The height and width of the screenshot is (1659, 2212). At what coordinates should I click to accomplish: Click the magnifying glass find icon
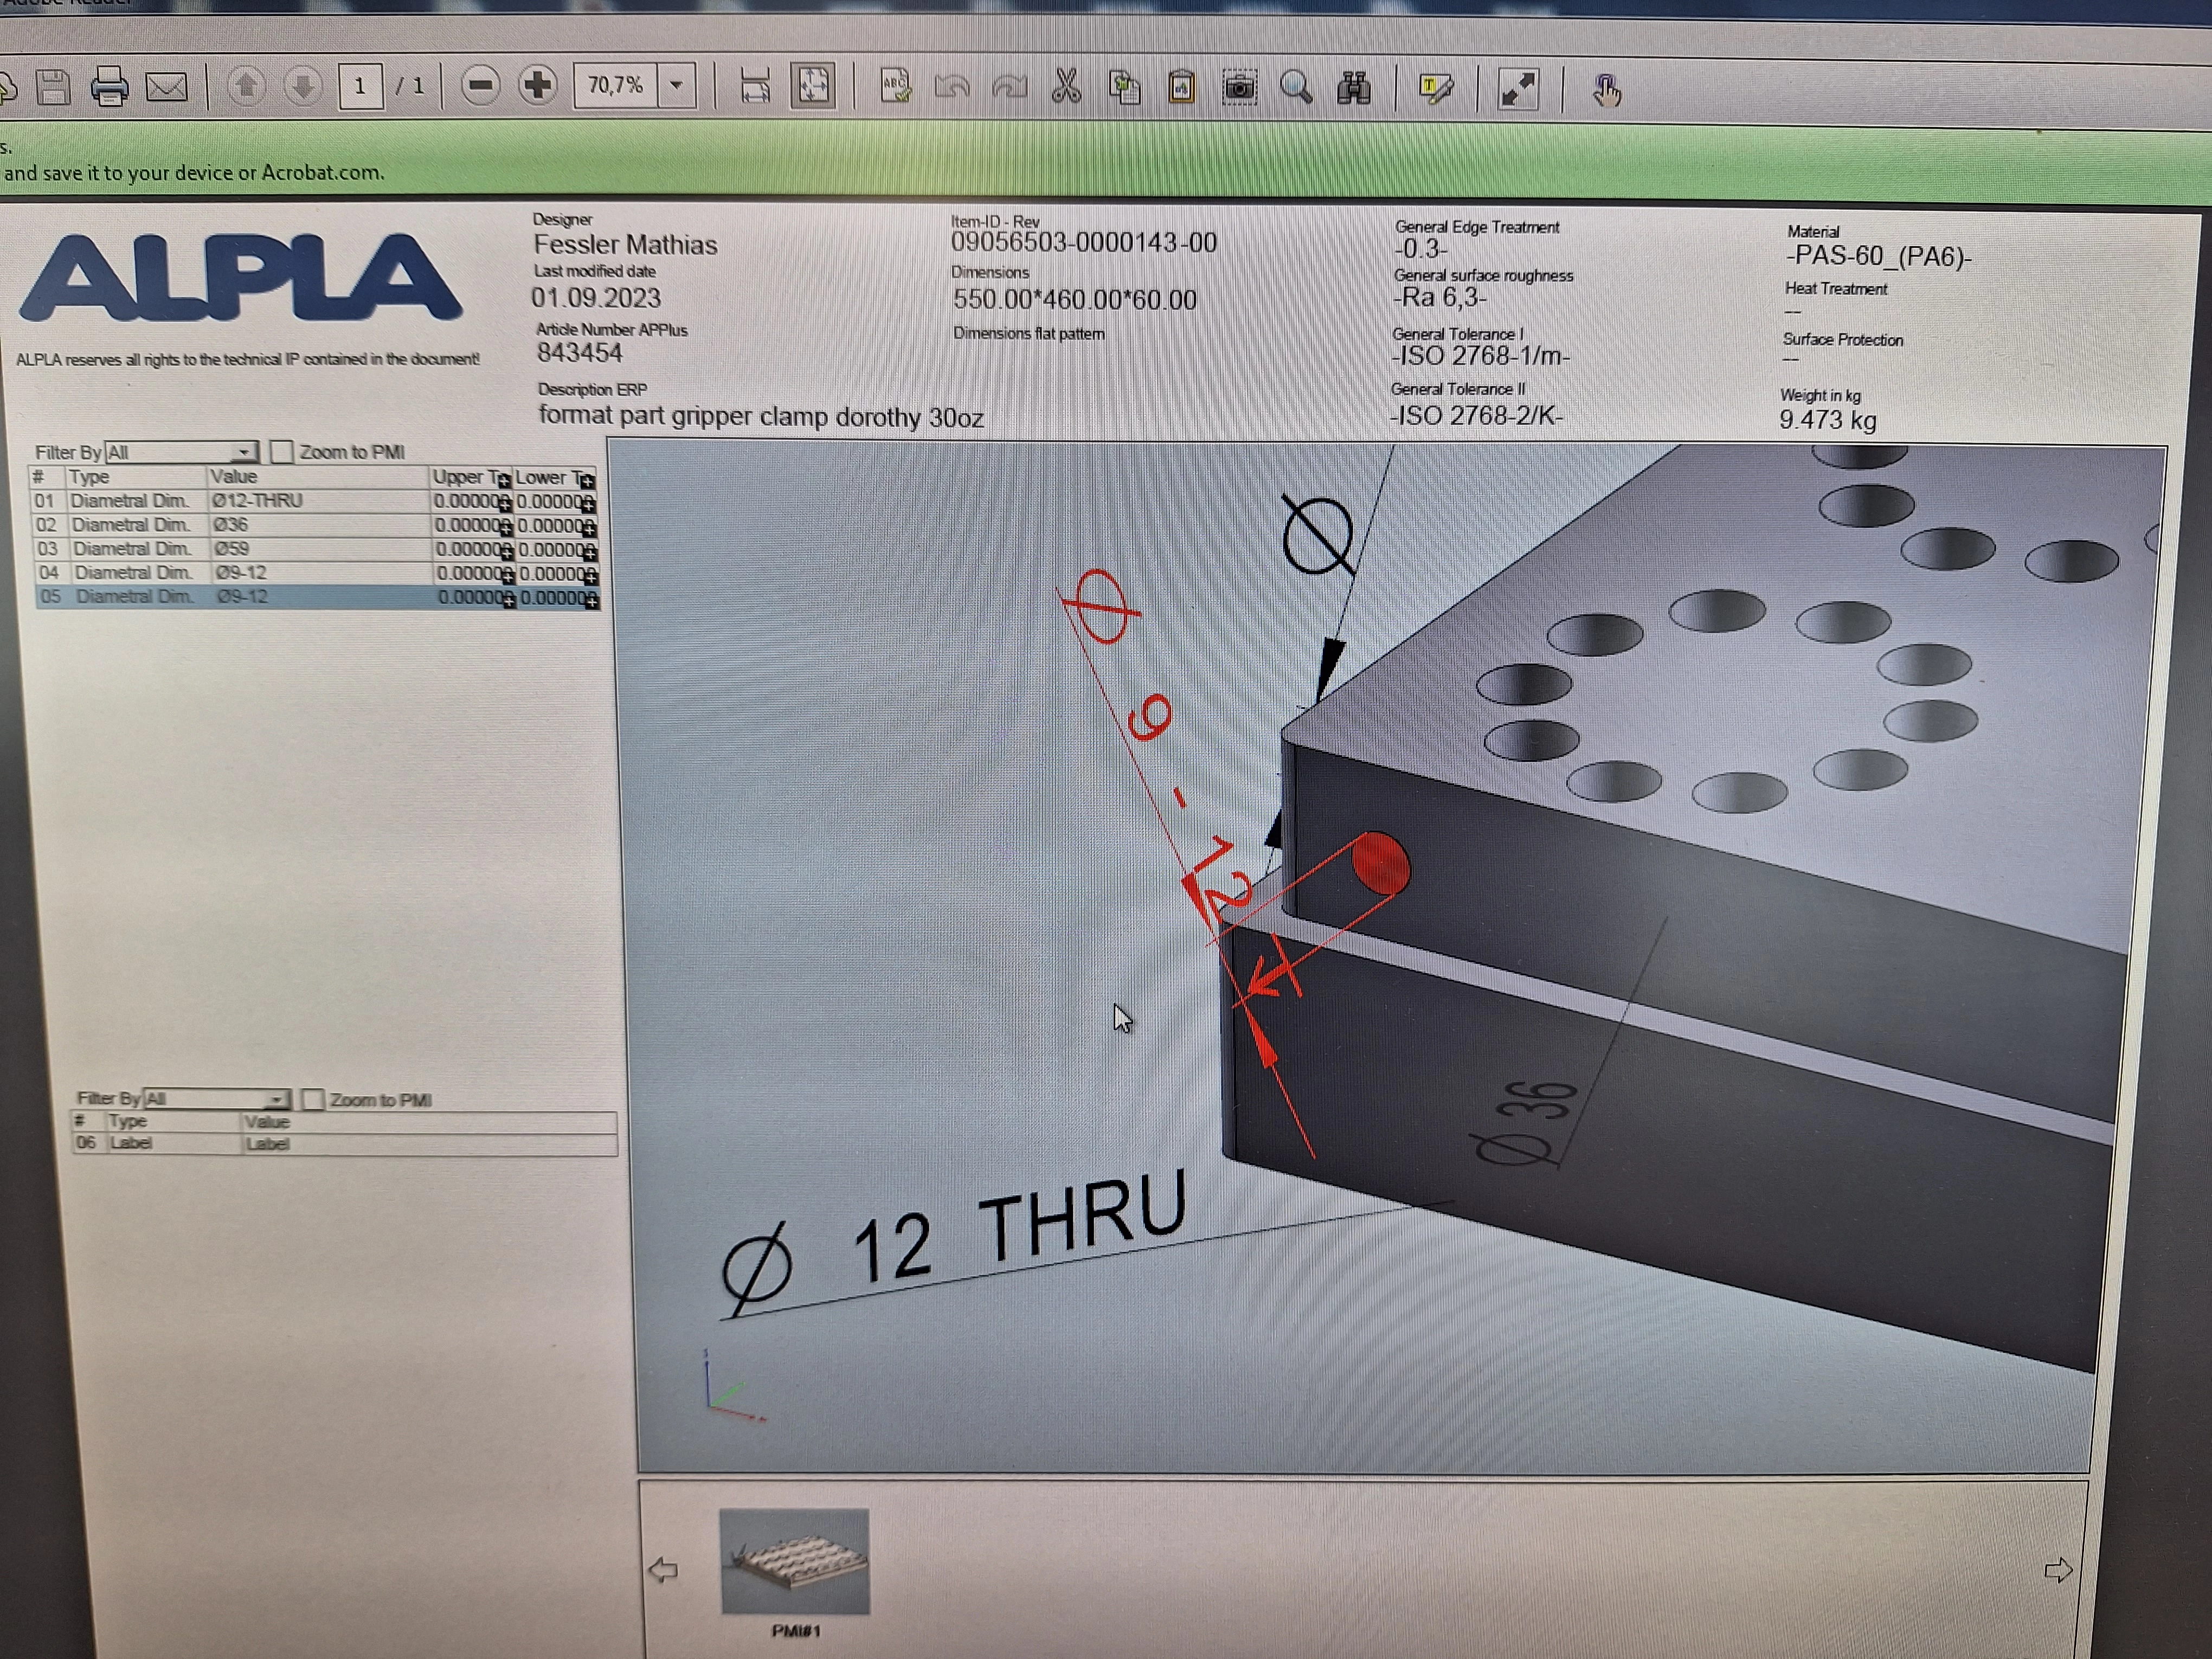coord(1296,89)
